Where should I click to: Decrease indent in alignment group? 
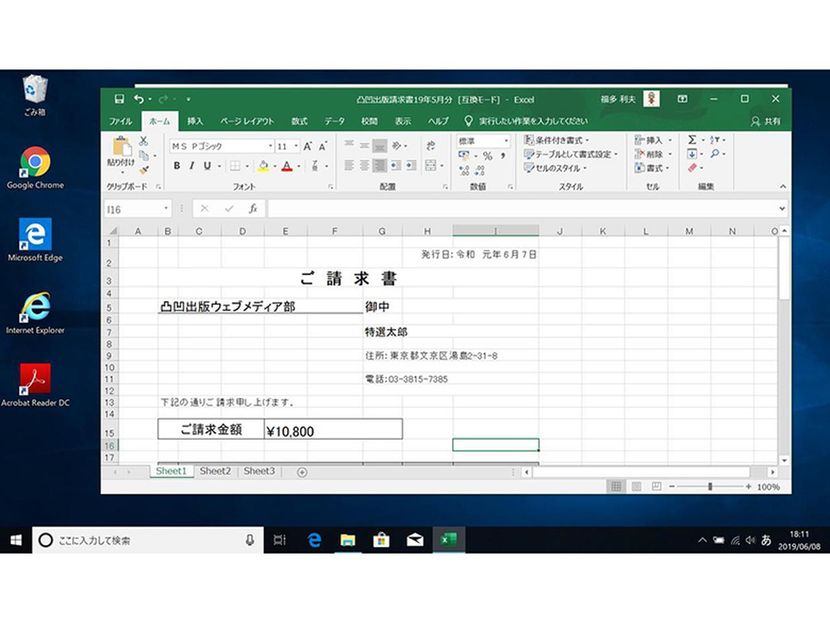(x=395, y=166)
